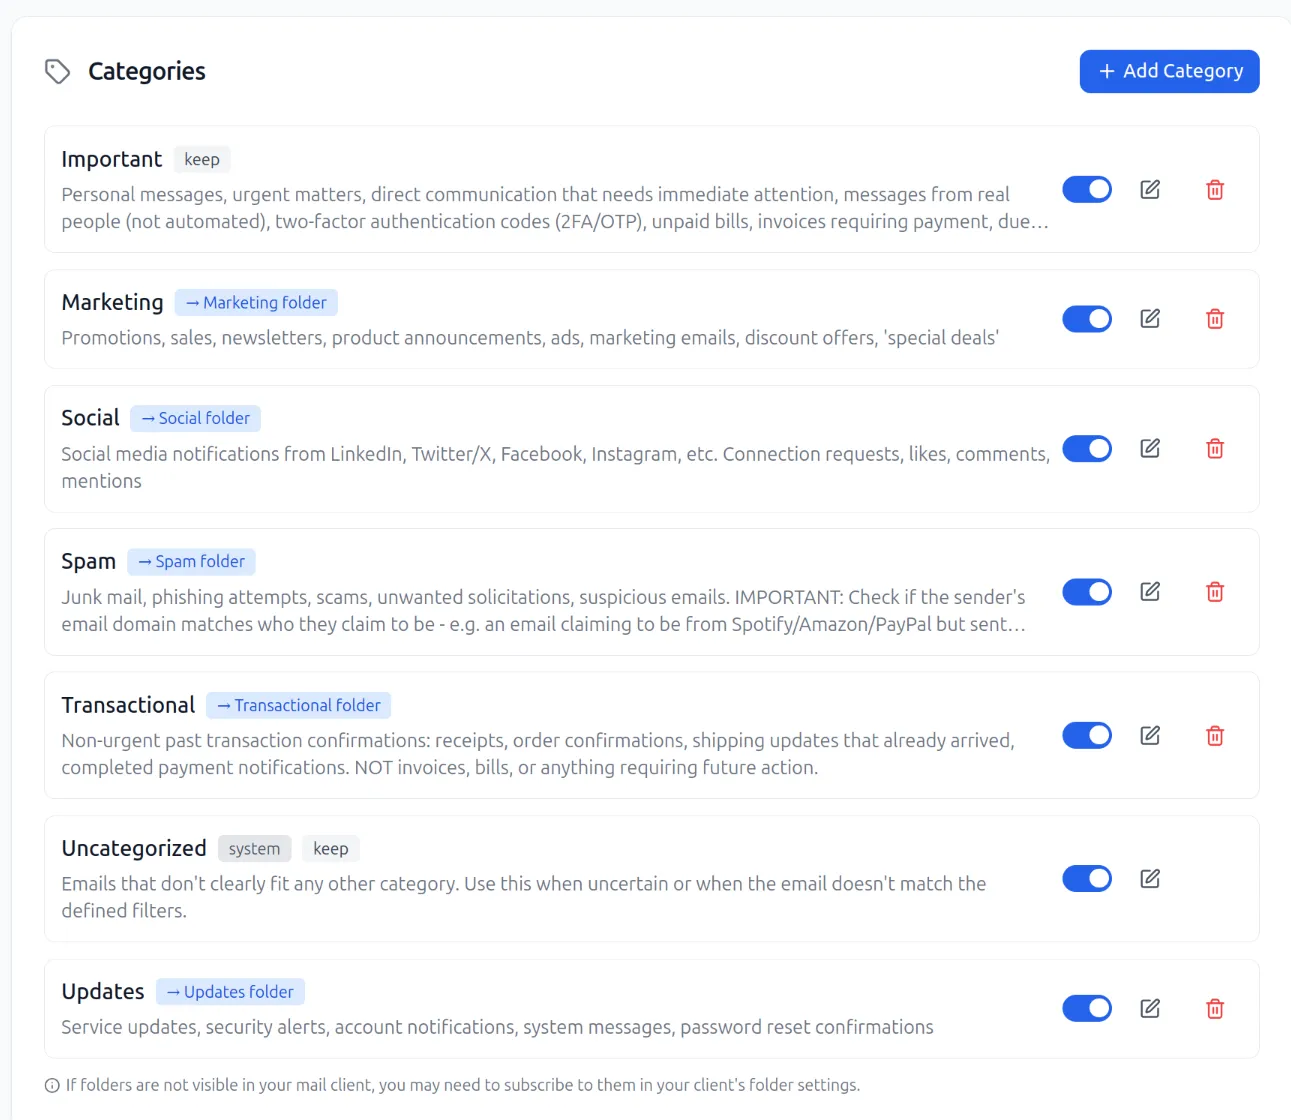This screenshot has height=1120, width=1291.
Task: Click the Marketing folder tag
Action: (x=256, y=303)
